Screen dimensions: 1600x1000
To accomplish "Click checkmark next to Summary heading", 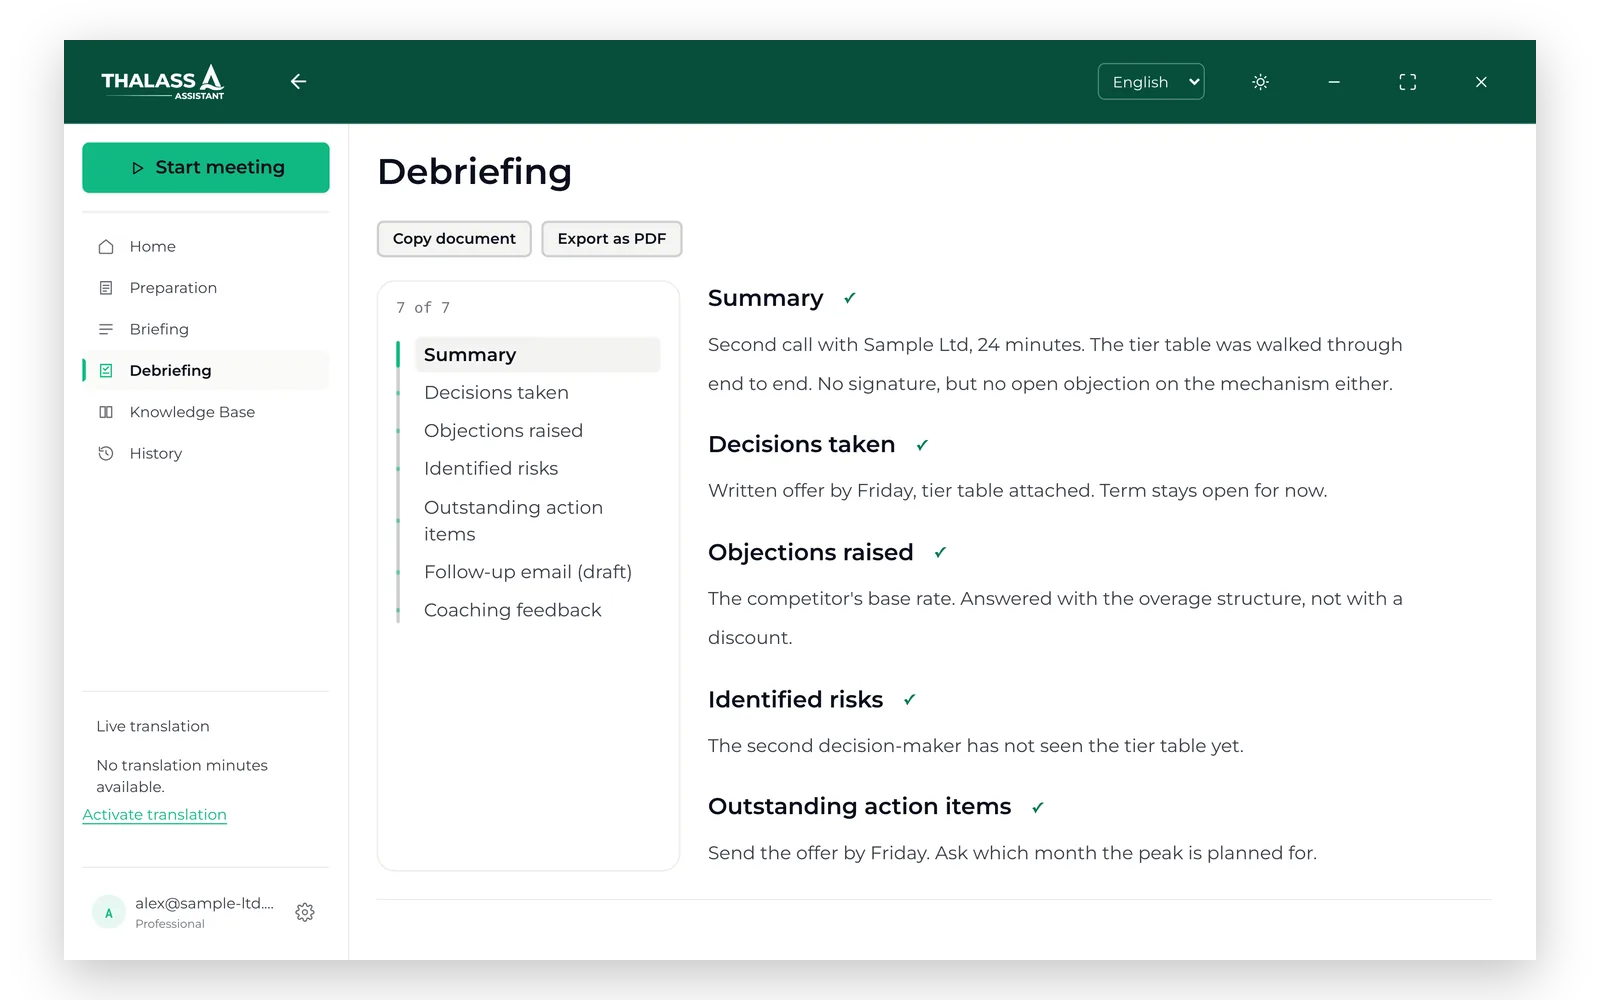I will coord(850,298).
